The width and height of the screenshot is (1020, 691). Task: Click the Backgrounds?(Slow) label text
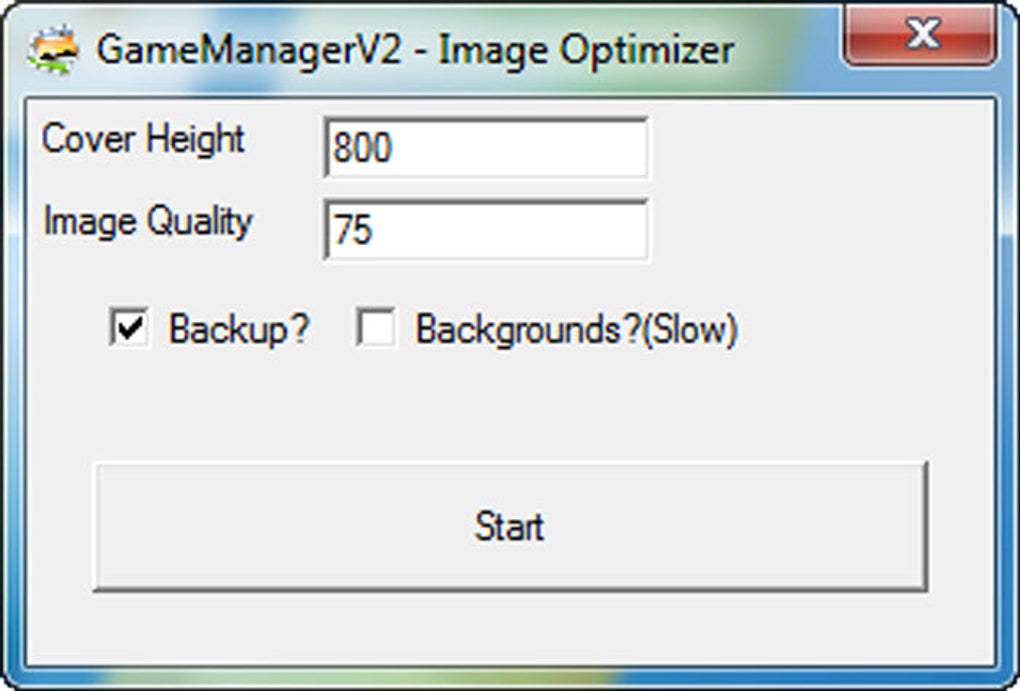click(576, 329)
